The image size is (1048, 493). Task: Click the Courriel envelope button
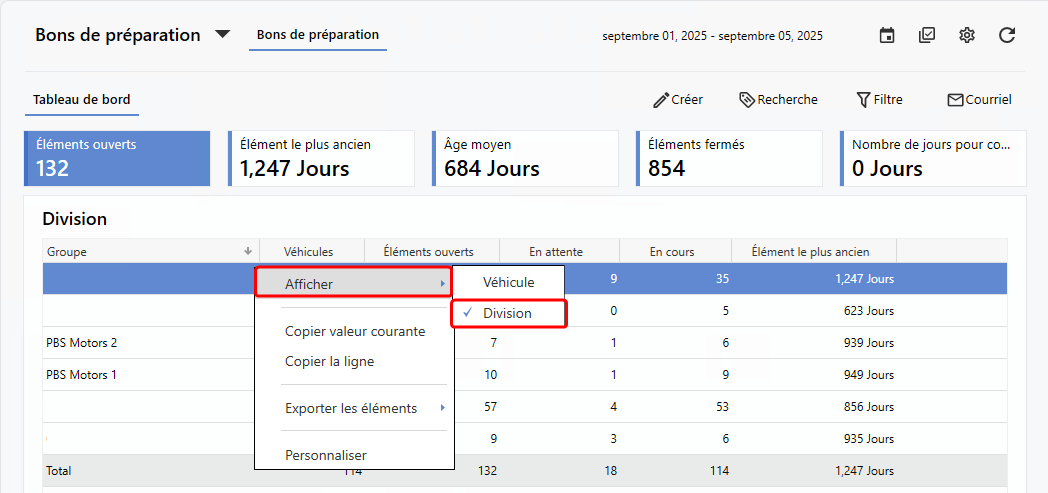pyautogui.click(x=979, y=100)
